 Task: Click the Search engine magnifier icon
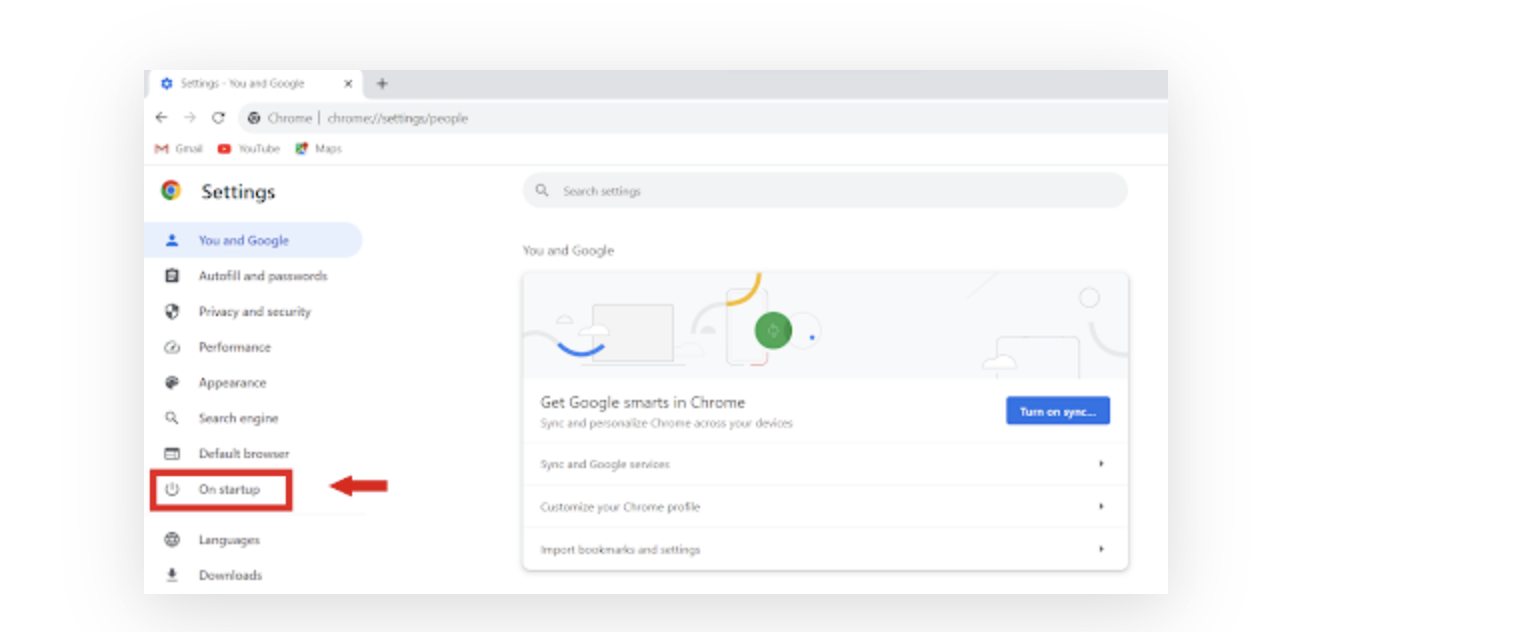pyautogui.click(x=172, y=418)
